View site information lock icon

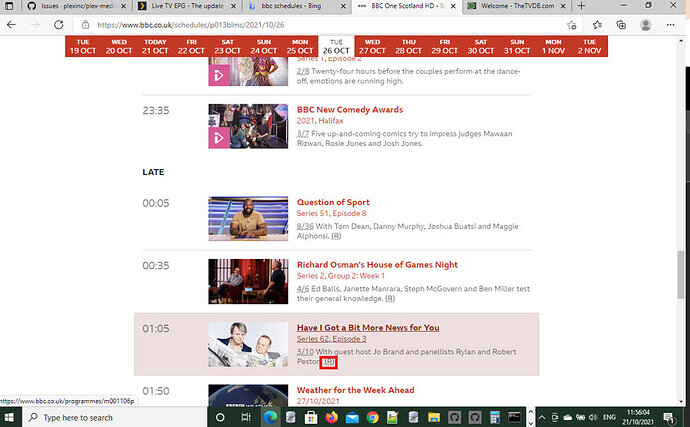point(85,25)
